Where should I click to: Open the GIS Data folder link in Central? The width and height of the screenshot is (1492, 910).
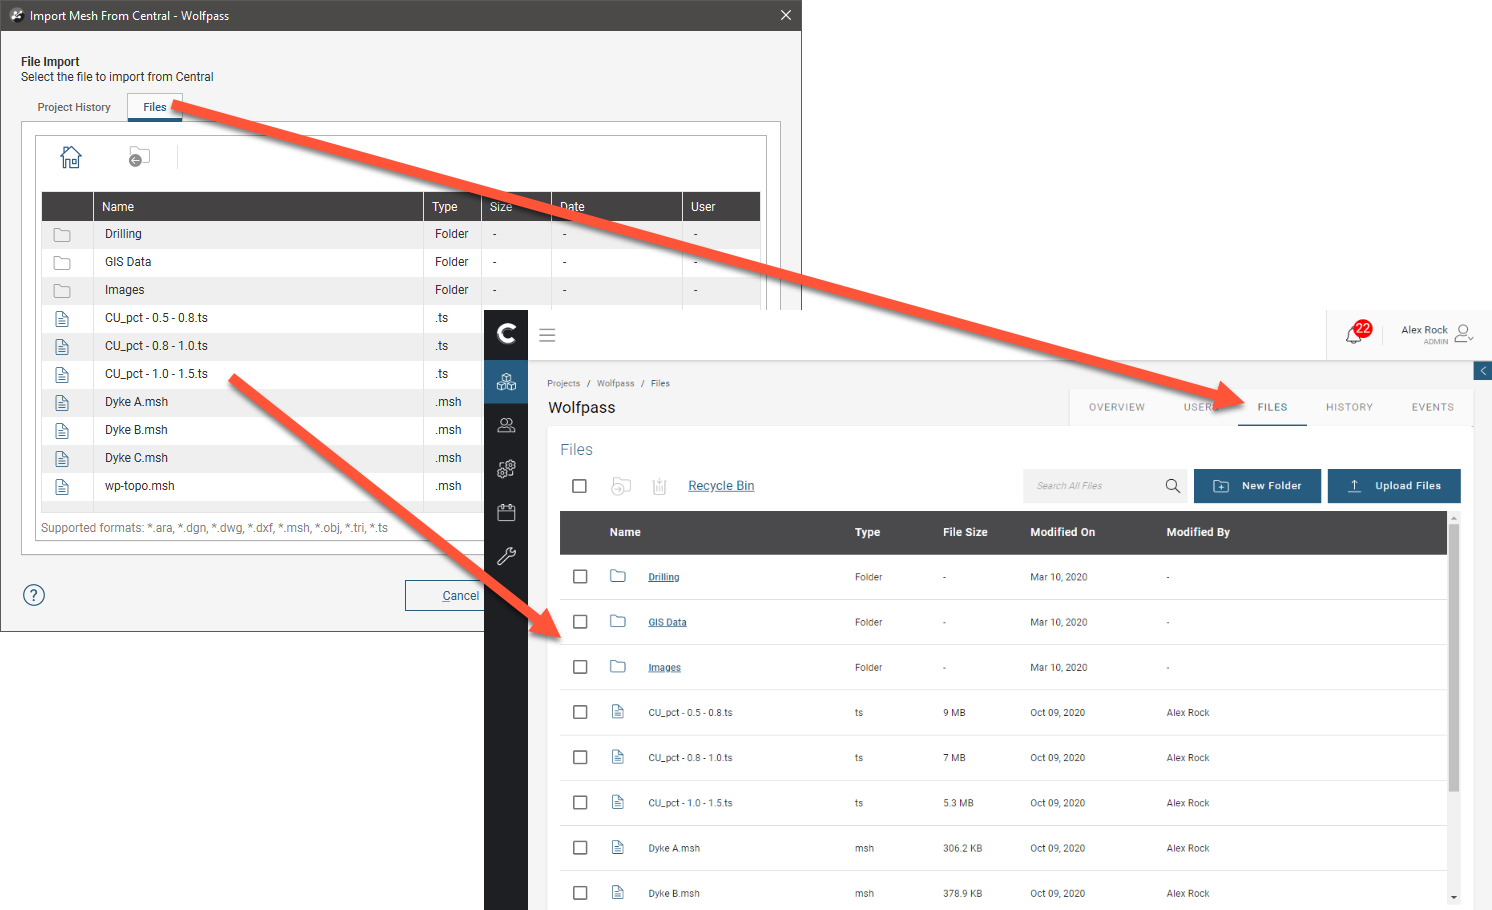pyautogui.click(x=667, y=622)
